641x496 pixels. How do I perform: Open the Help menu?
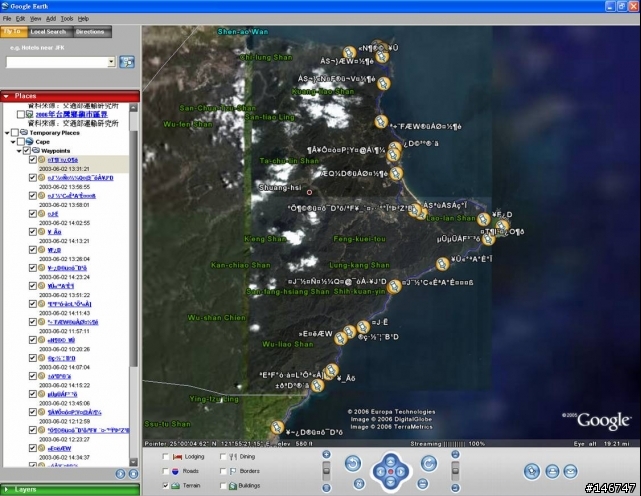click(83, 19)
